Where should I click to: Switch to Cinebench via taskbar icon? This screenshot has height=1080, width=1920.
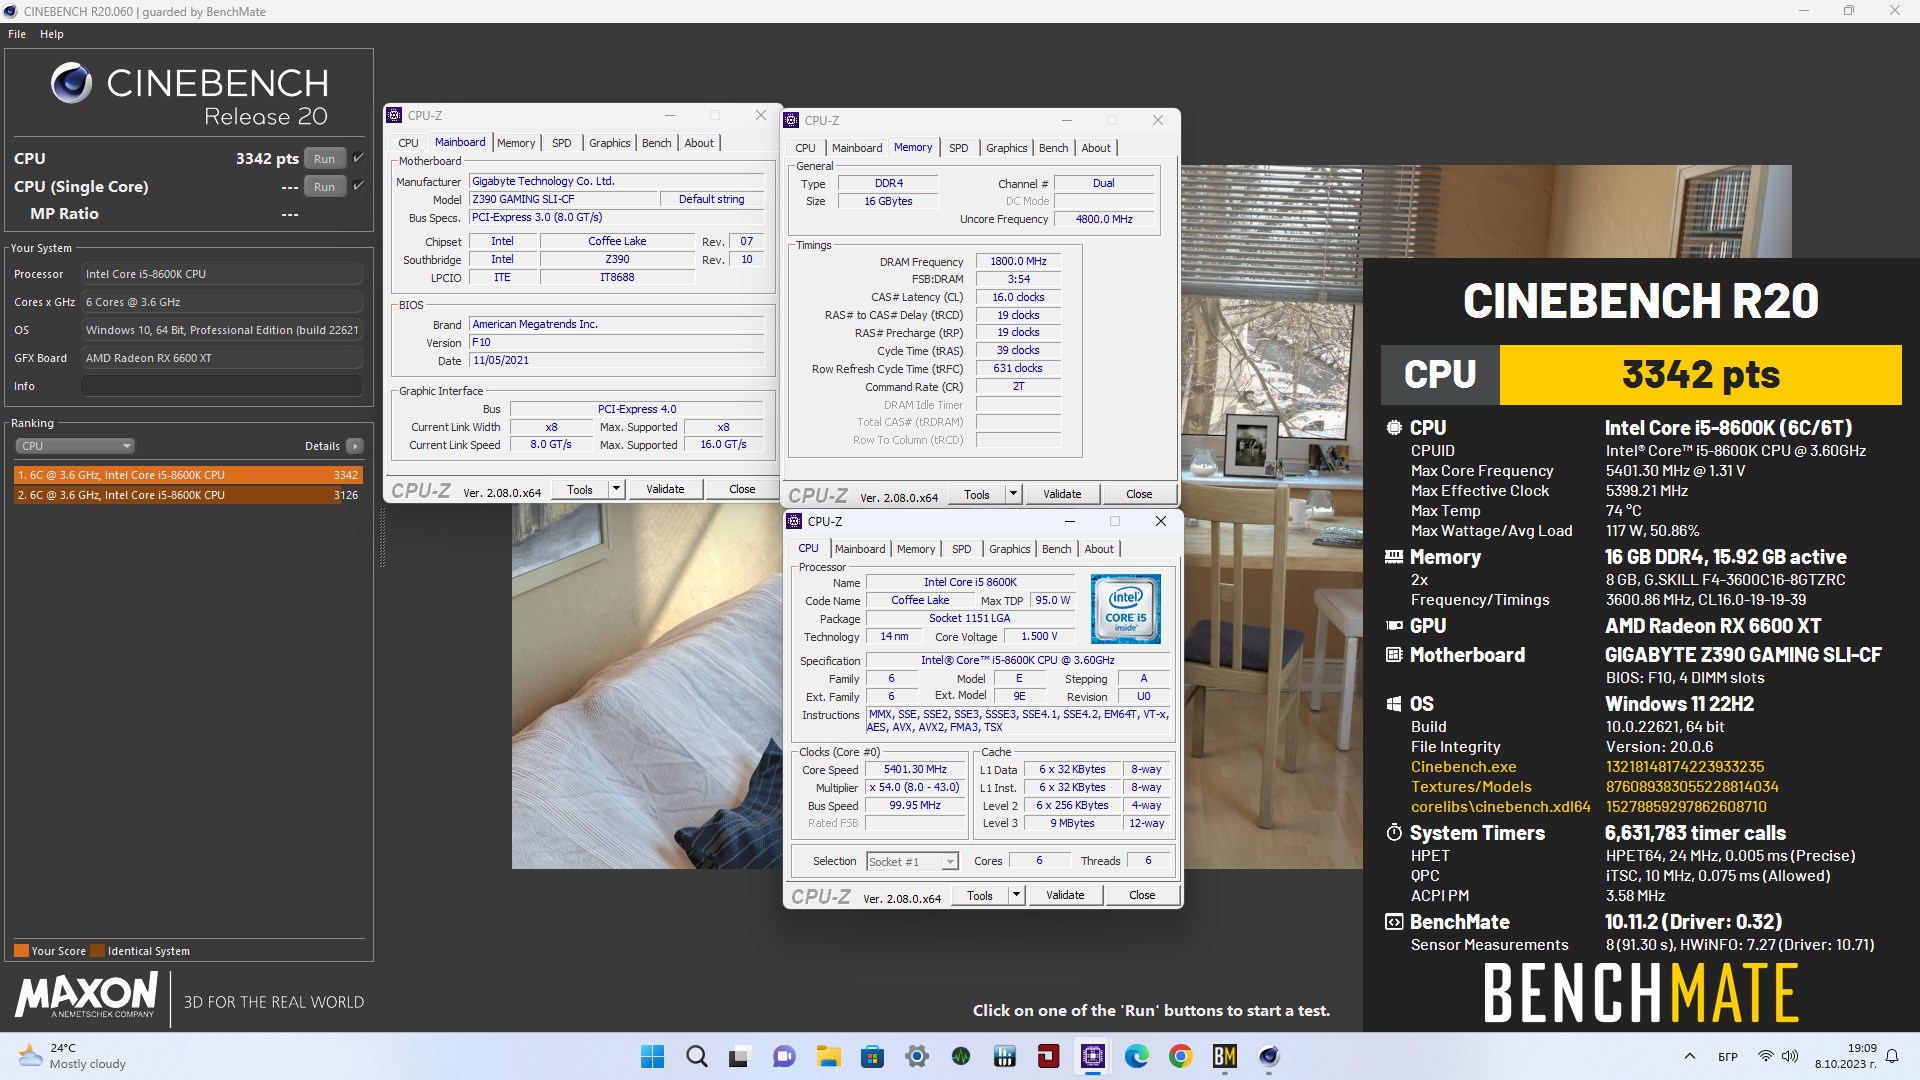pyautogui.click(x=1269, y=1056)
